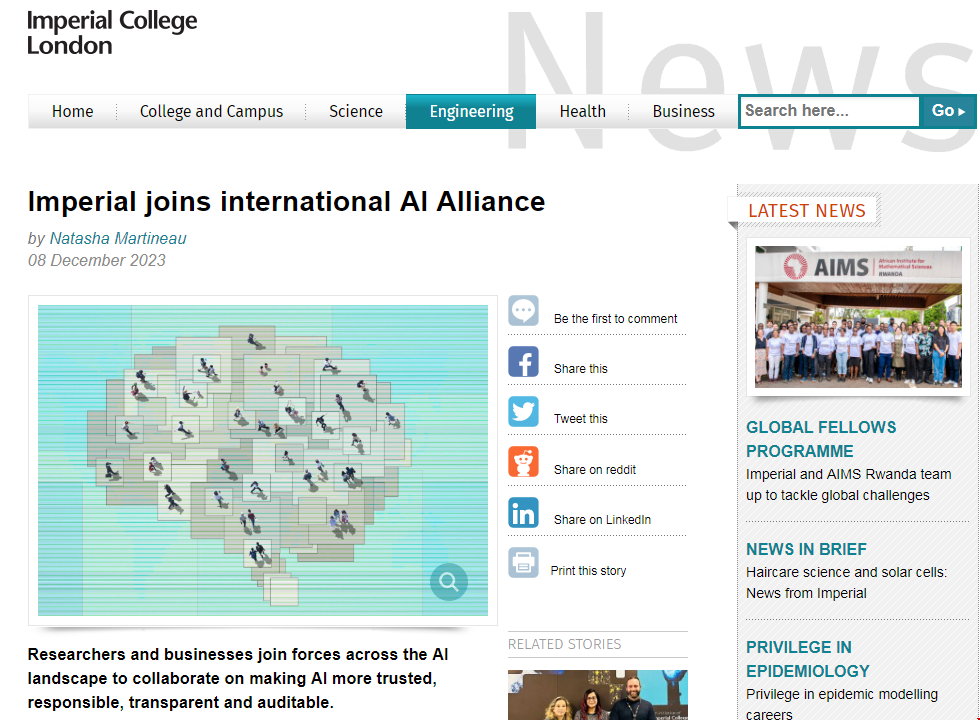
Task: Open the Global Fellows Programme story
Action: click(820, 439)
